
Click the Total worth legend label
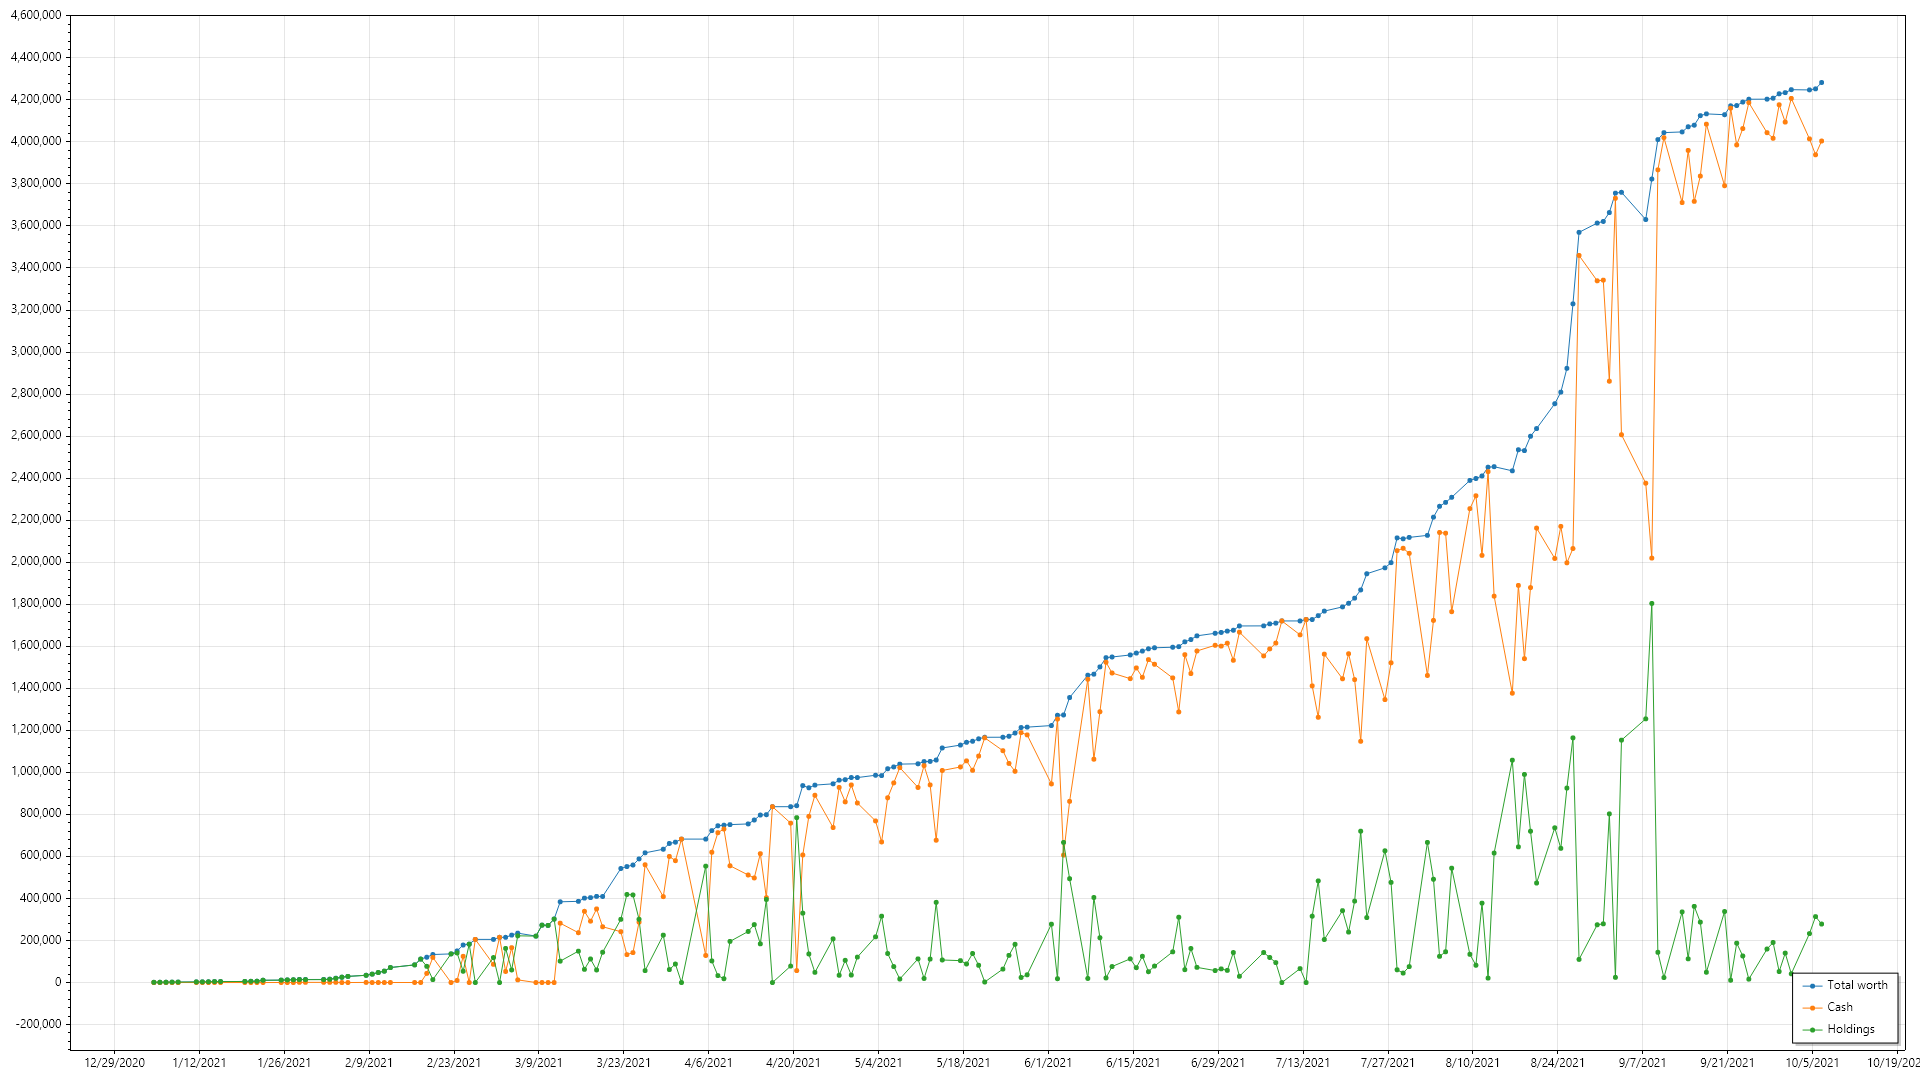pos(1857,985)
